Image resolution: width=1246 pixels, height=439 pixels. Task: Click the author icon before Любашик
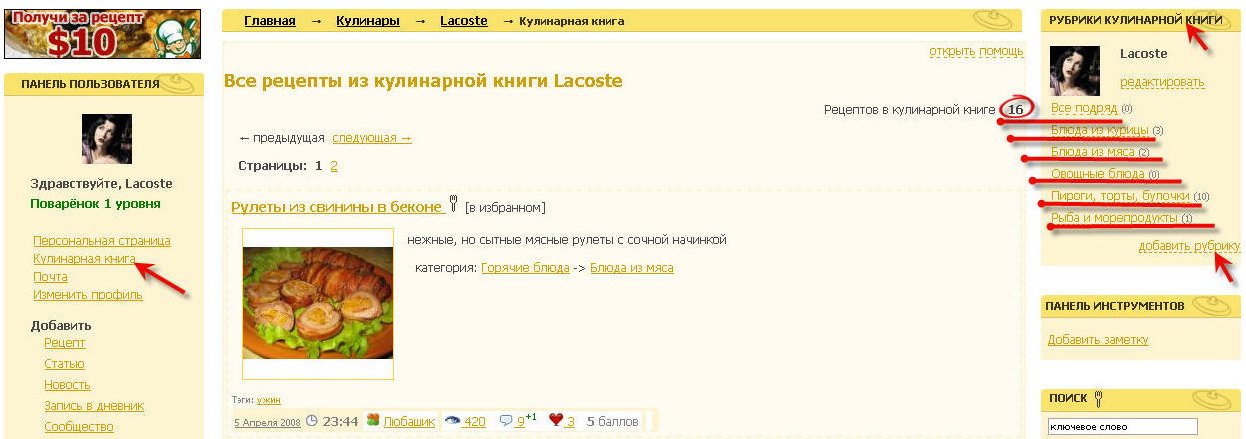[373, 421]
